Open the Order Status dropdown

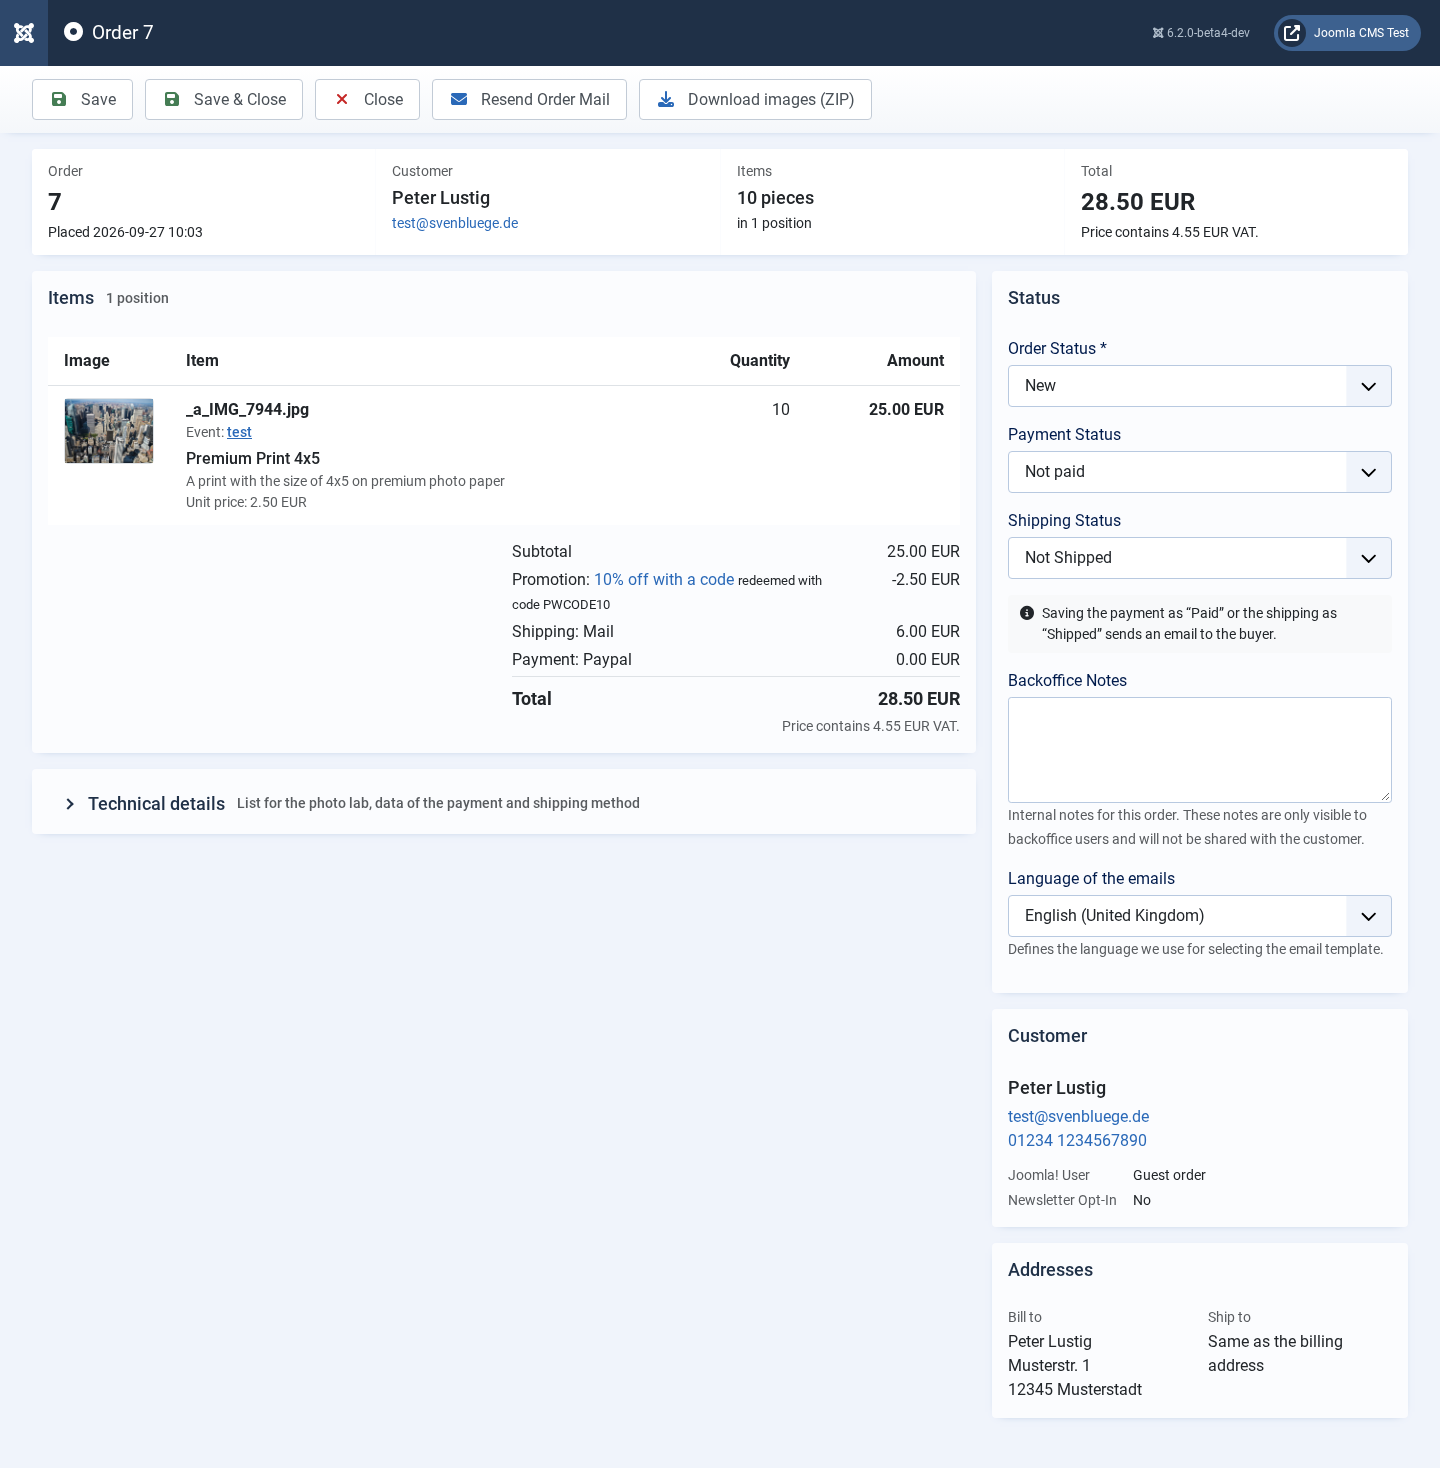pyautogui.click(x=1200, y=386)
